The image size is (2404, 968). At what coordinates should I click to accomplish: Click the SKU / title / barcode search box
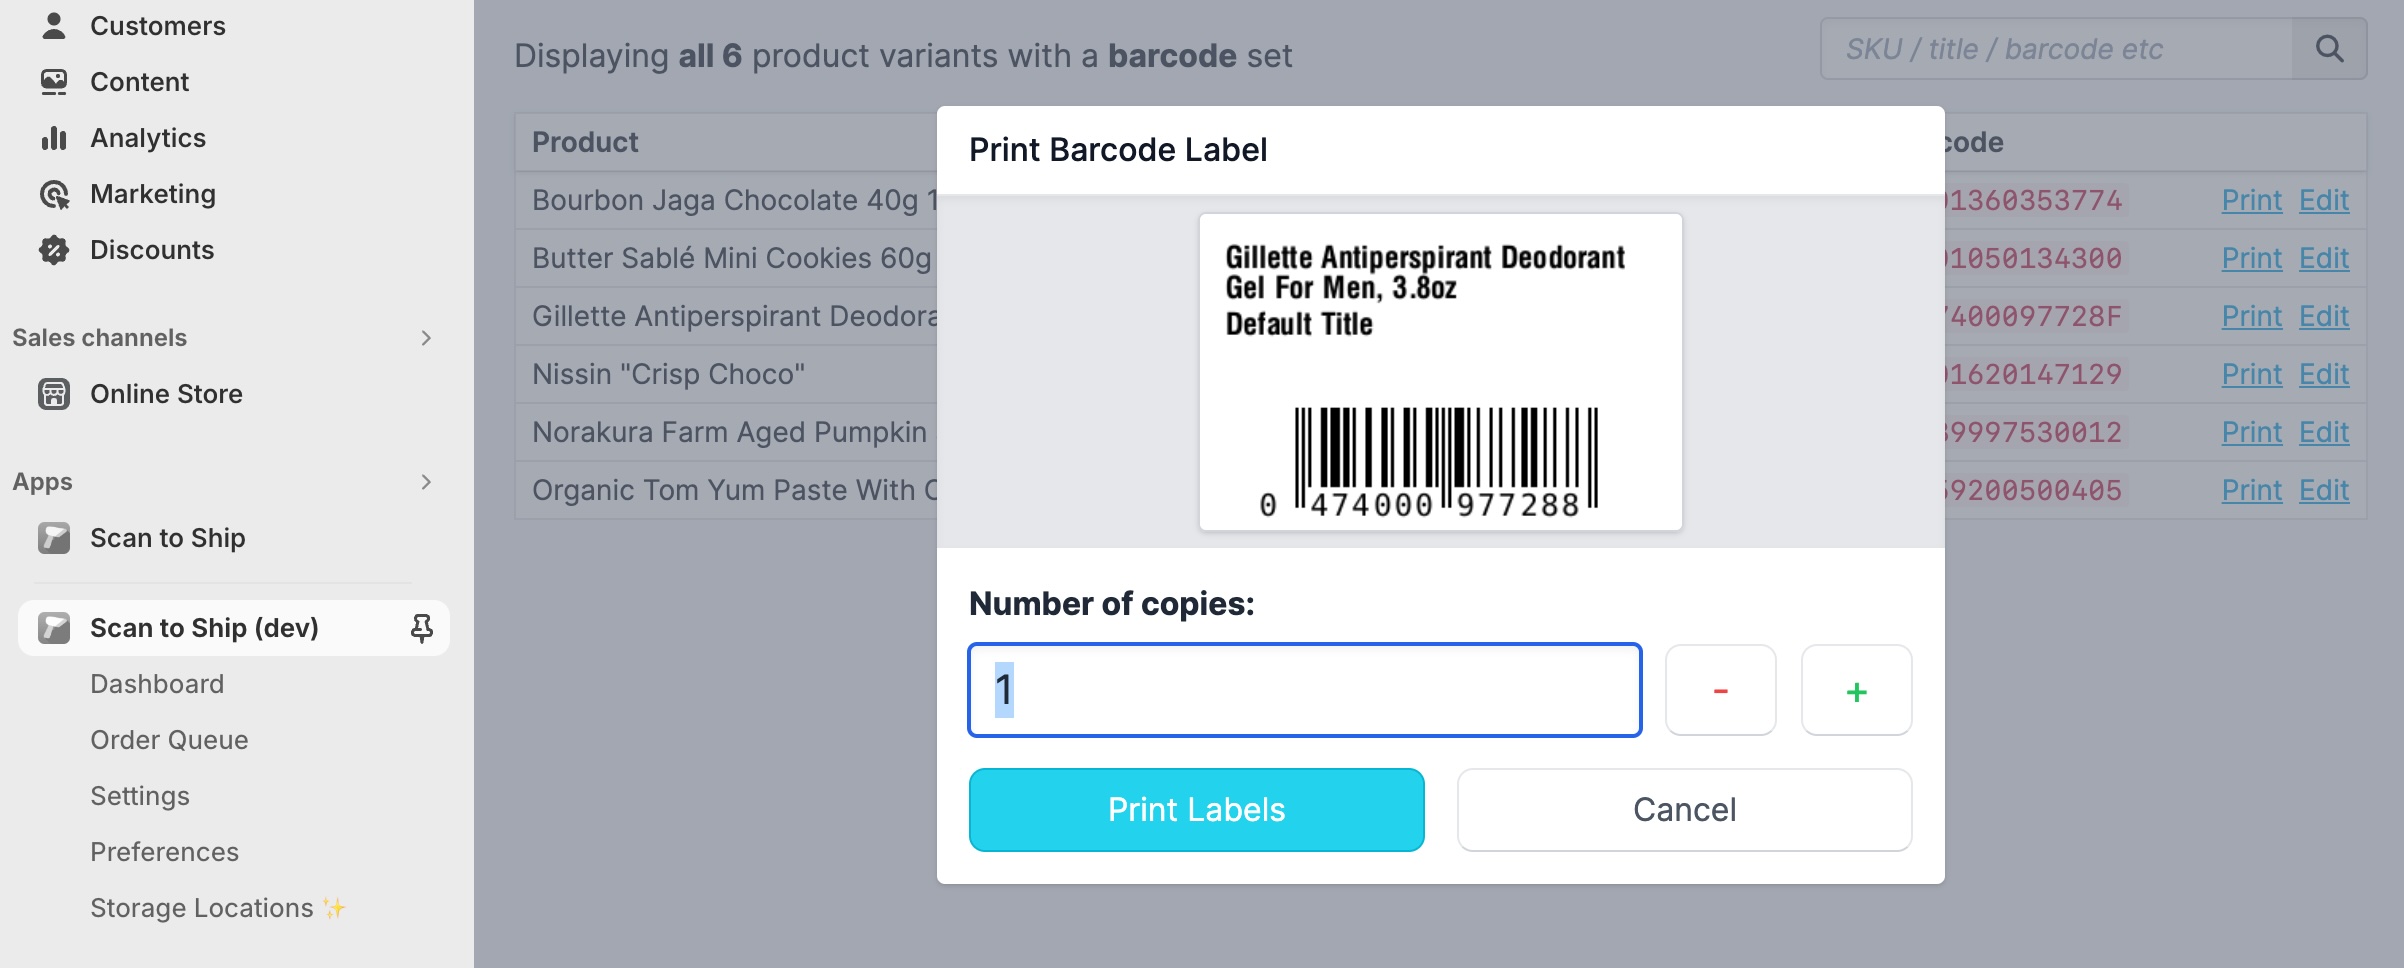point(2056,49)
